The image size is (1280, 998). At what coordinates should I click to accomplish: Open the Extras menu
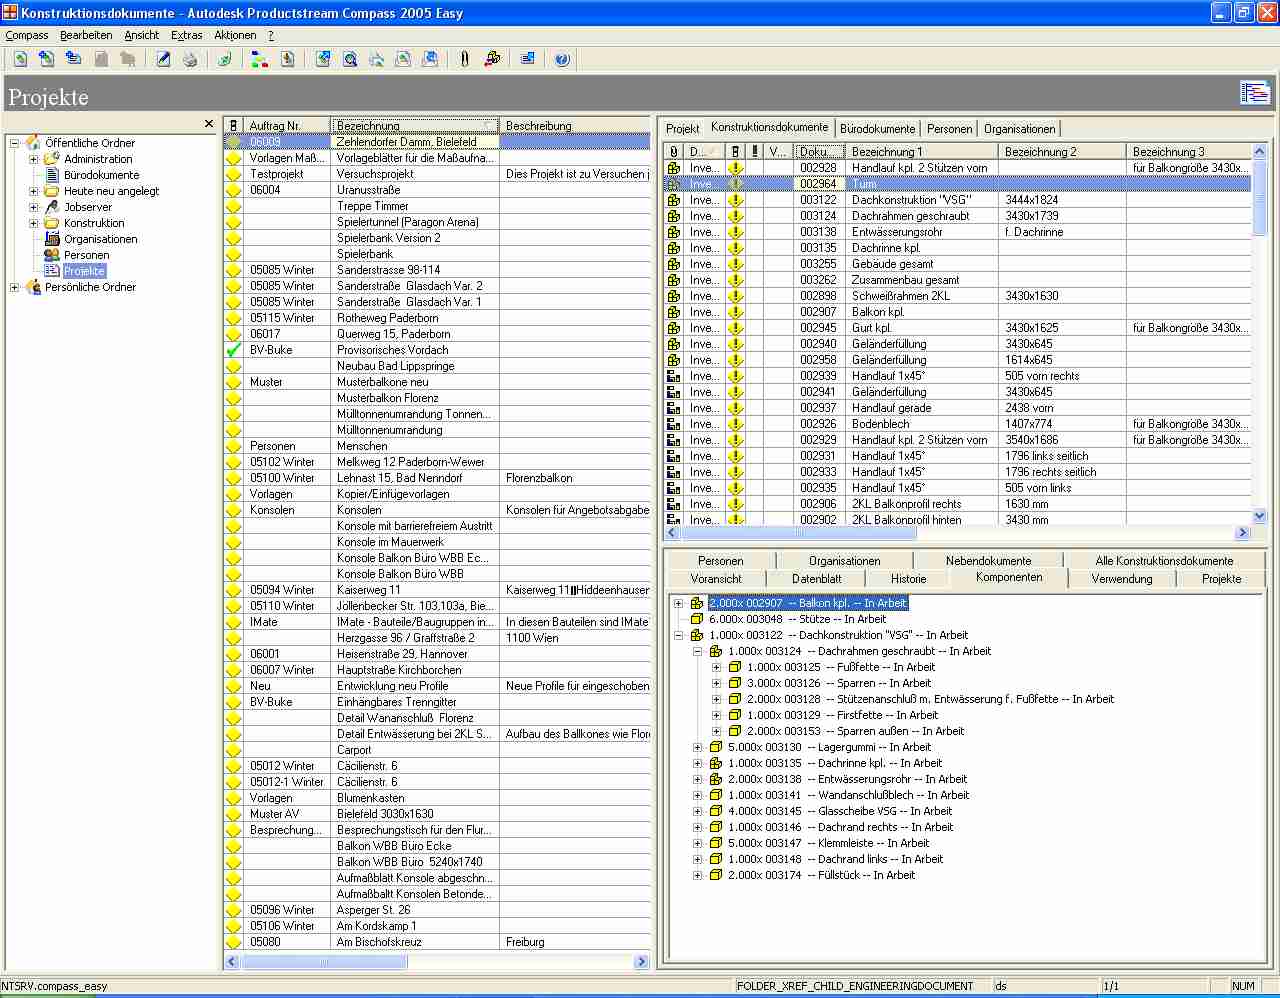(187, 35)
